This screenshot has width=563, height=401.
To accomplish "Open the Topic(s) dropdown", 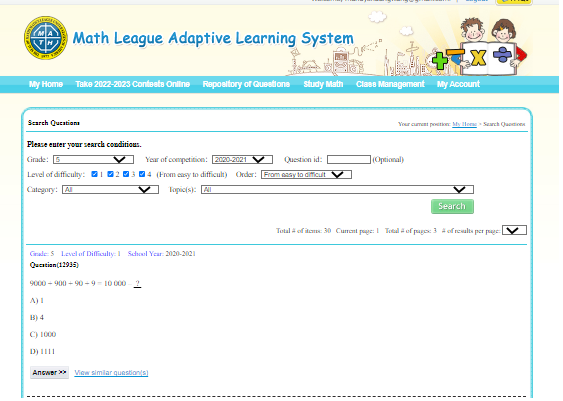I will (x=338, y=190).
